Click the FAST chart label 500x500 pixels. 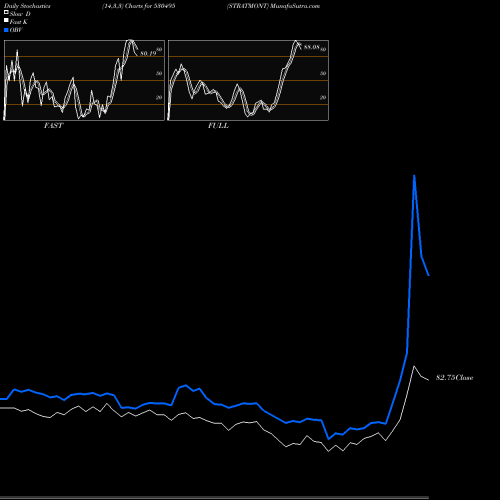(53, 126)
